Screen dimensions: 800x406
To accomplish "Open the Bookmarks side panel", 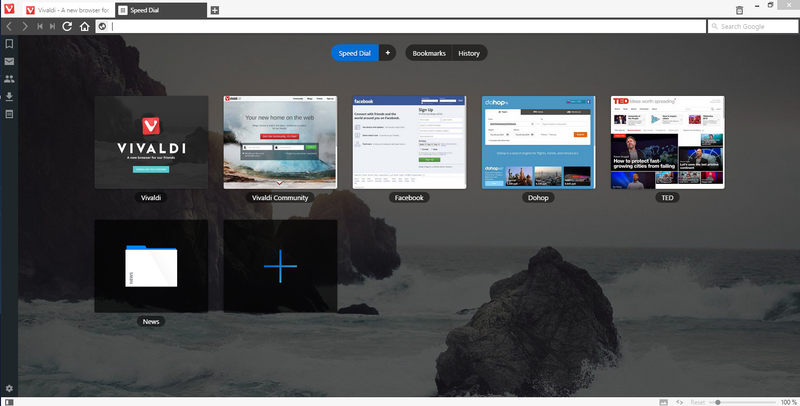I will click(x=9, y=44).
